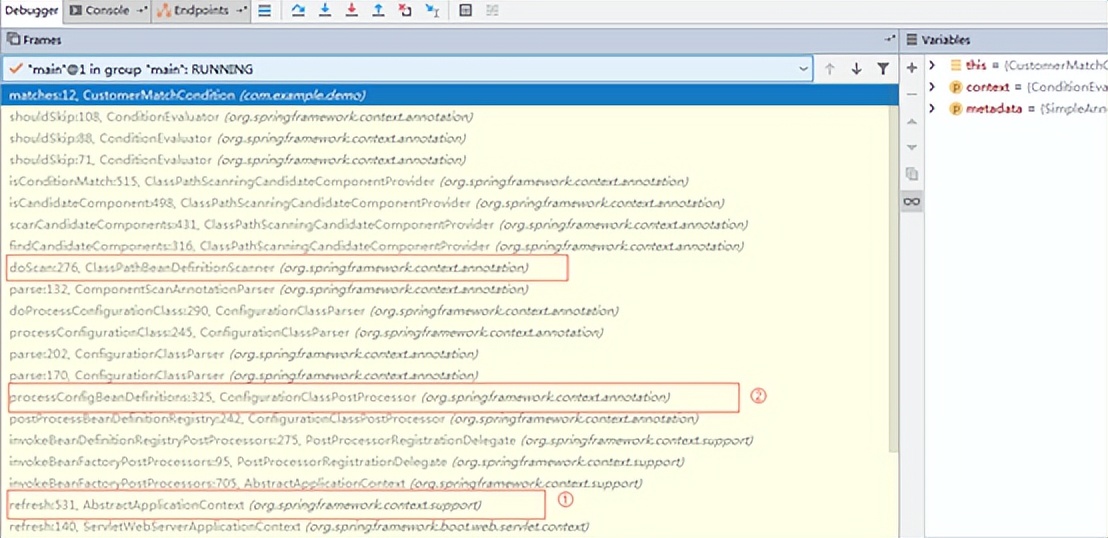Select the 'context' variable row
The image size is (1108, 538).
pos(1016,87)
